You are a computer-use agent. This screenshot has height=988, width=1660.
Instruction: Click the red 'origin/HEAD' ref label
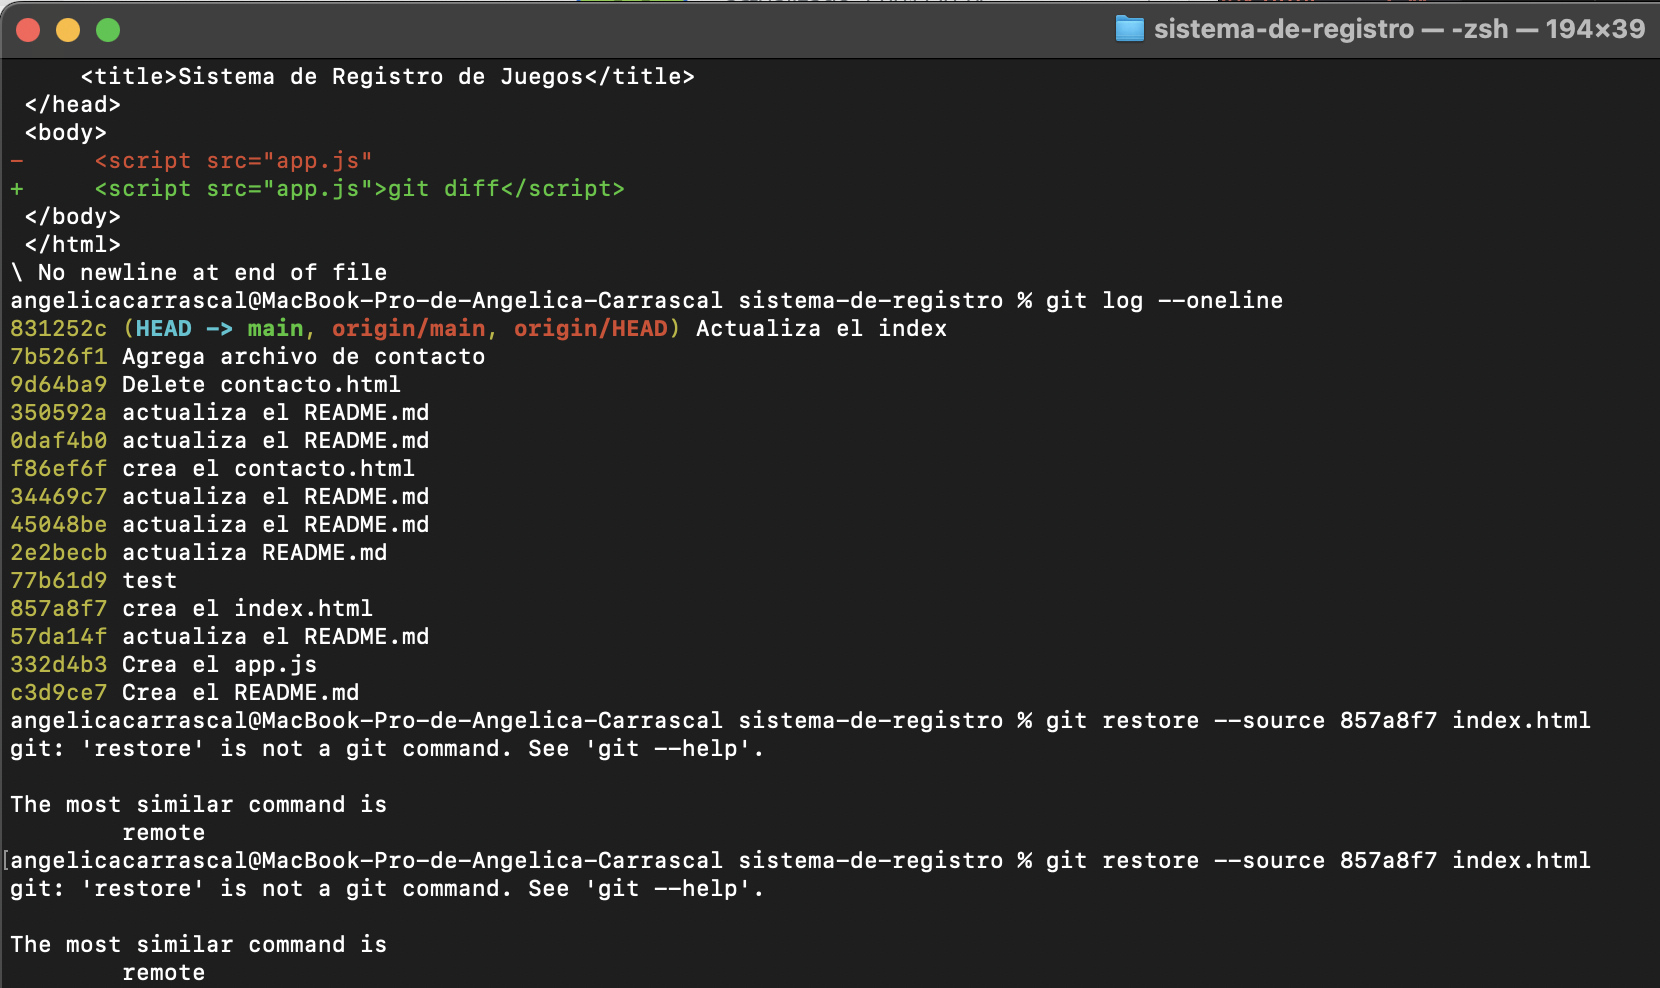[x=590, y=329]
